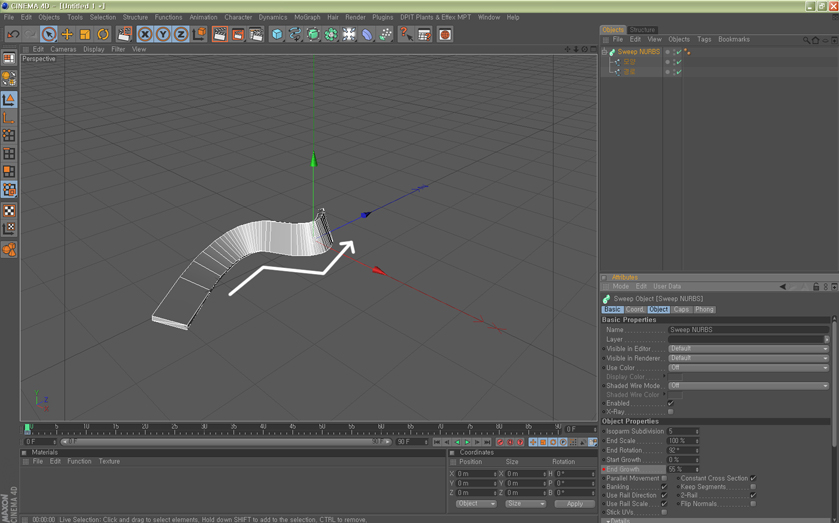Select Texture Axis mode checkerboard icon

click(x=9, y=229)
